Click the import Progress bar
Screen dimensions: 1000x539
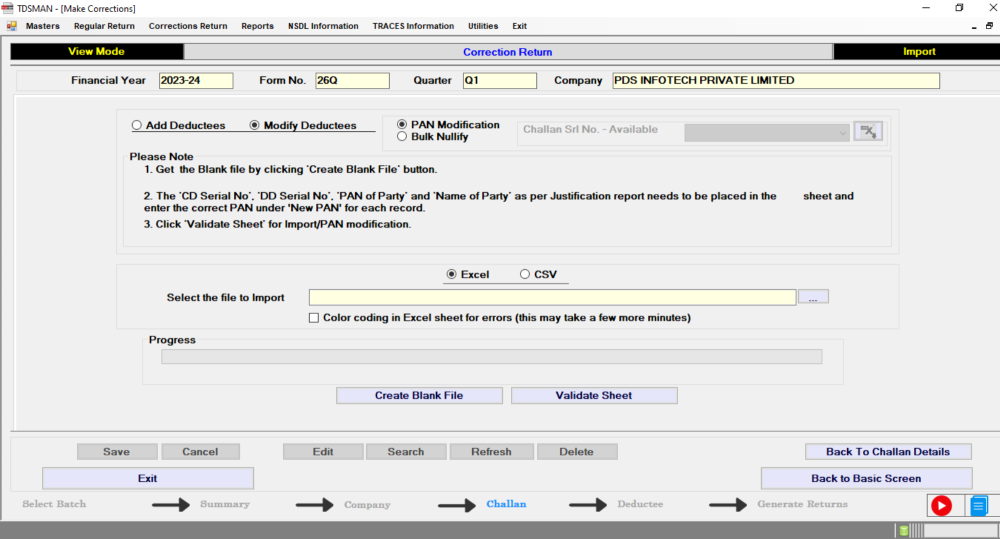coord(492,357)
